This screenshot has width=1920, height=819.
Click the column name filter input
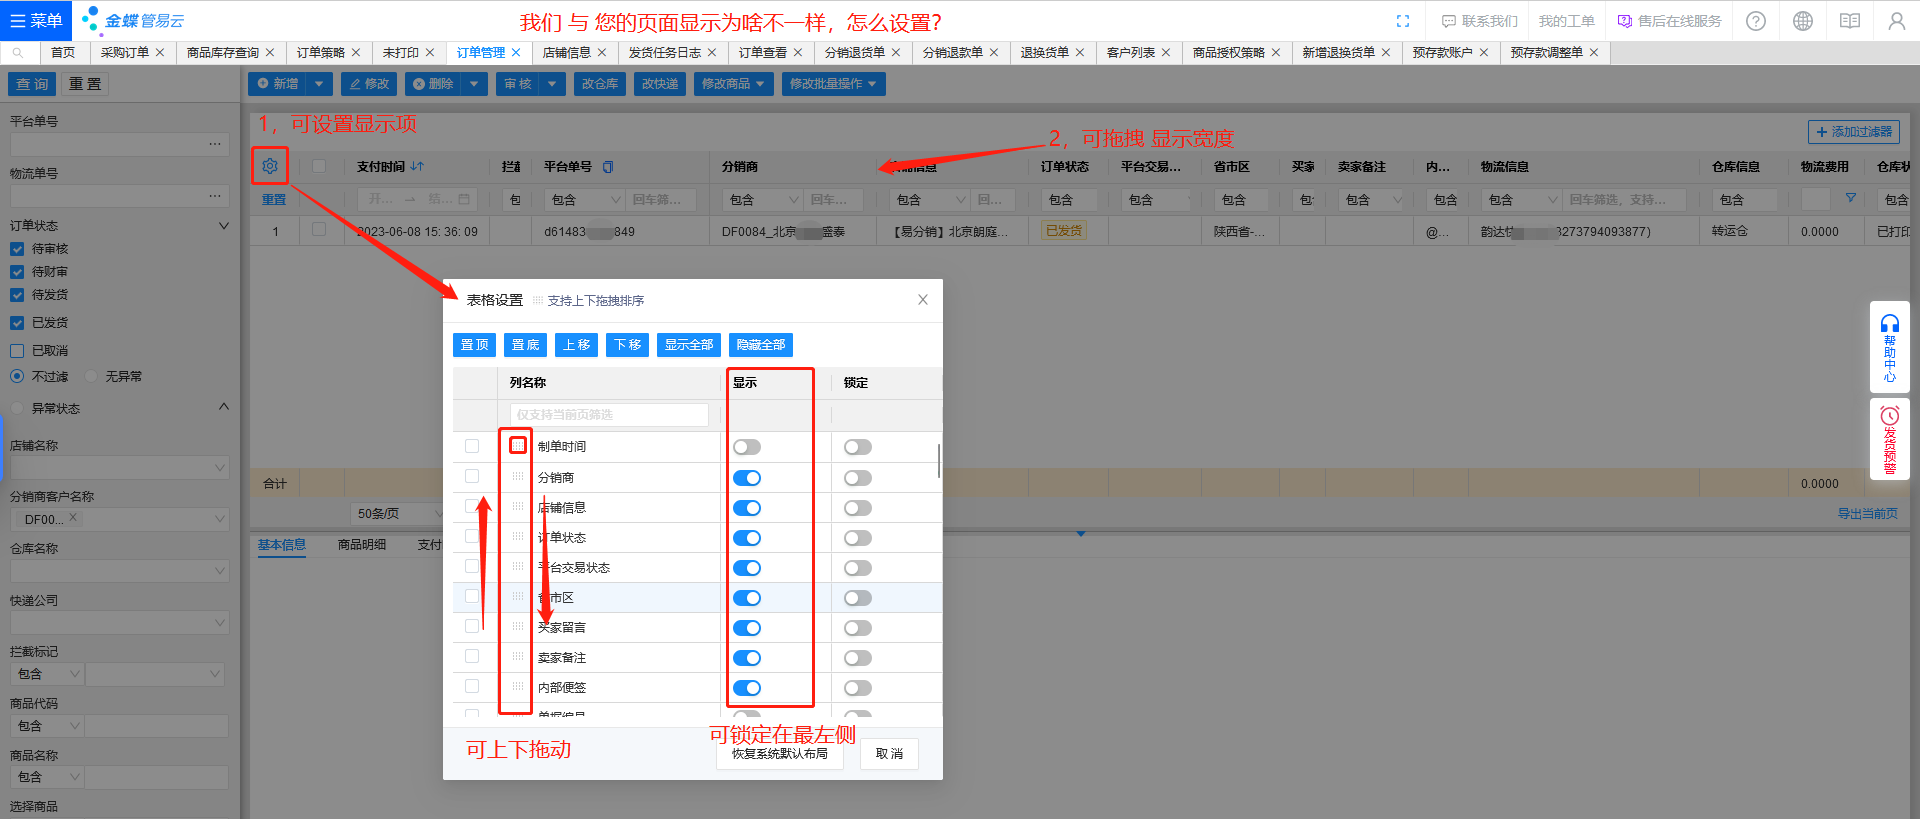click(x=609, y=415)
